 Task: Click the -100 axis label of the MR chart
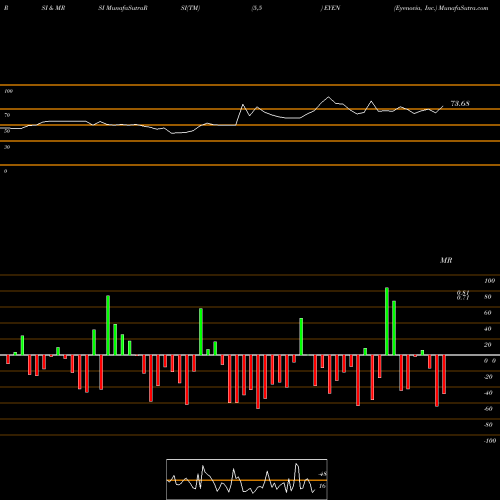[490, 441]
